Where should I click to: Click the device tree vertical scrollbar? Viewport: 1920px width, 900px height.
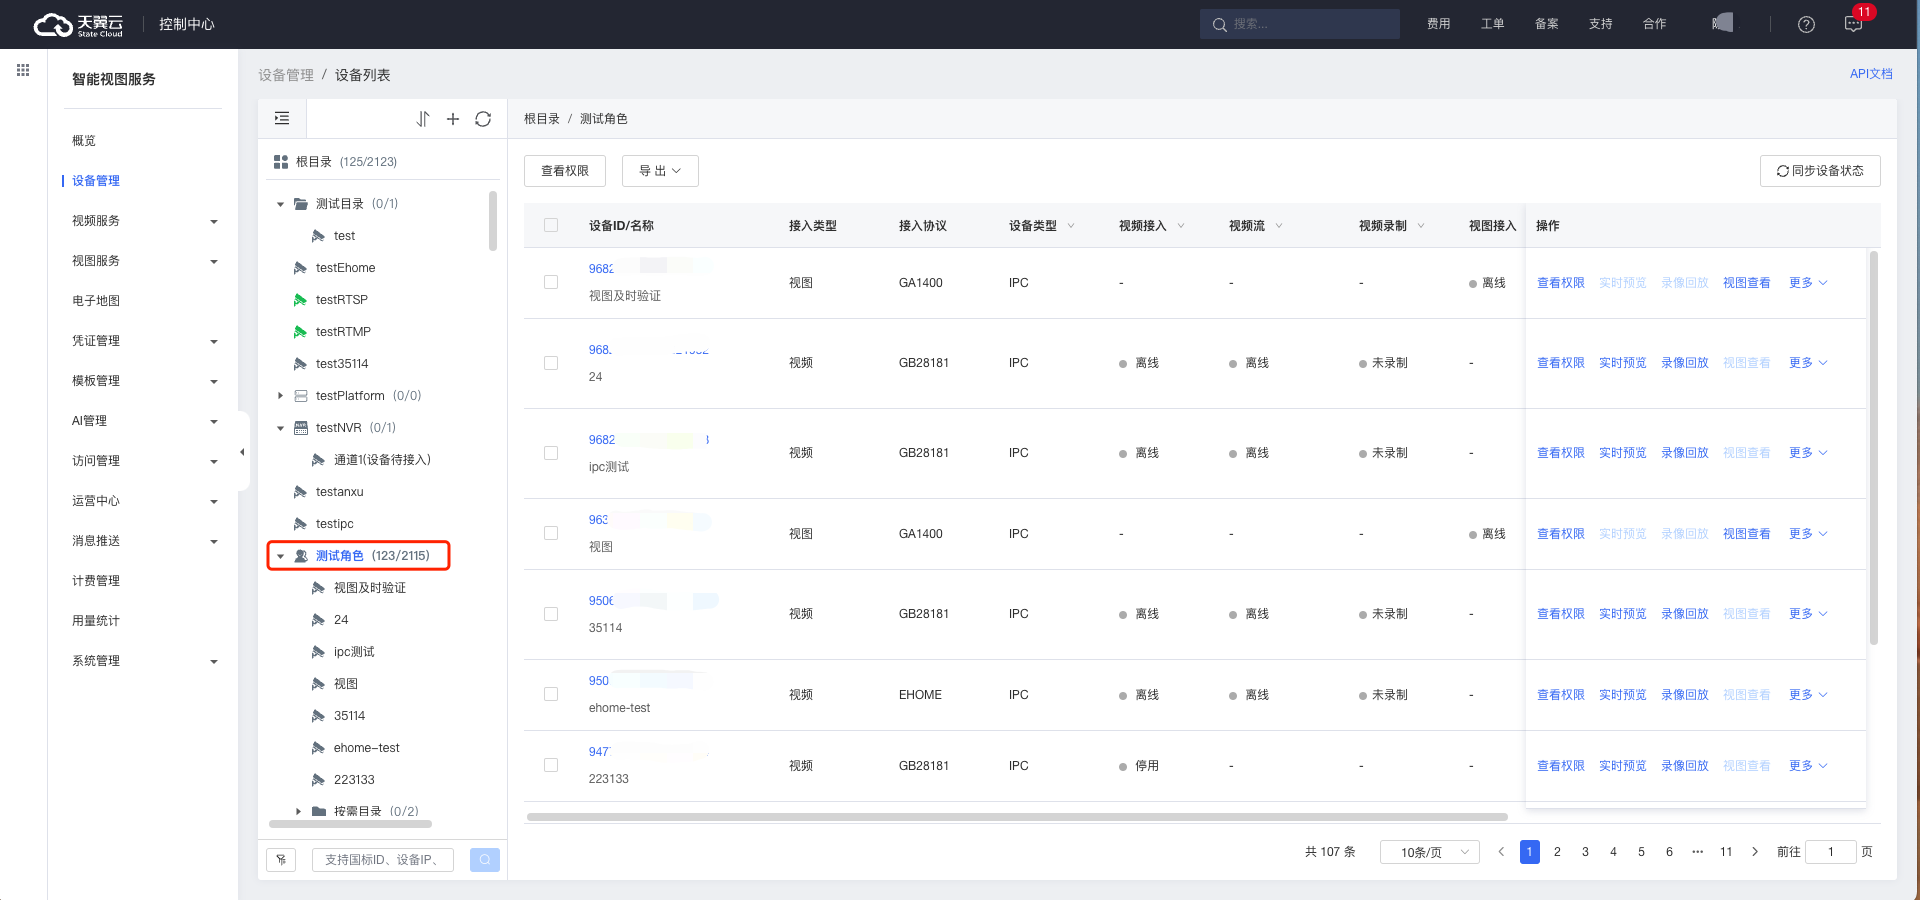493,221
